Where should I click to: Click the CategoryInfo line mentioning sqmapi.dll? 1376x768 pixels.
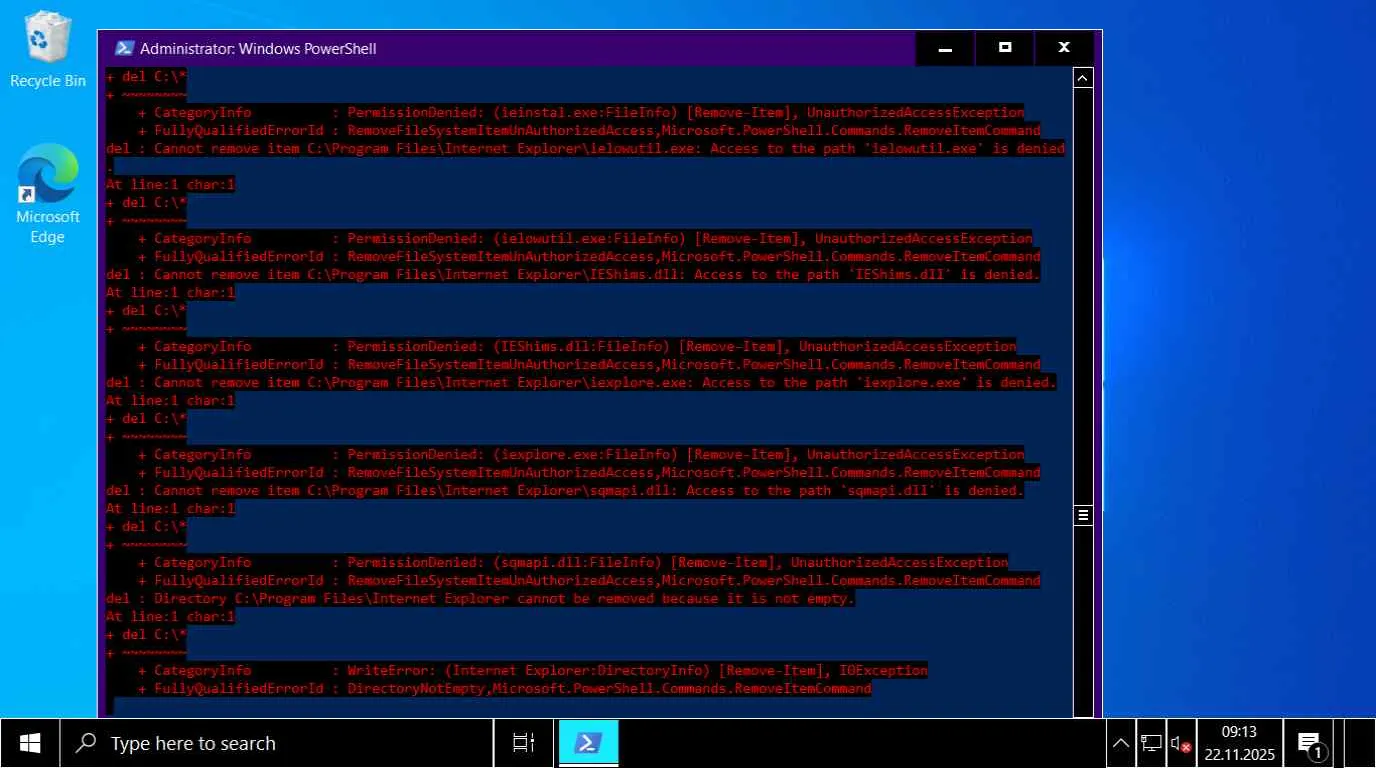coord(573,562)
